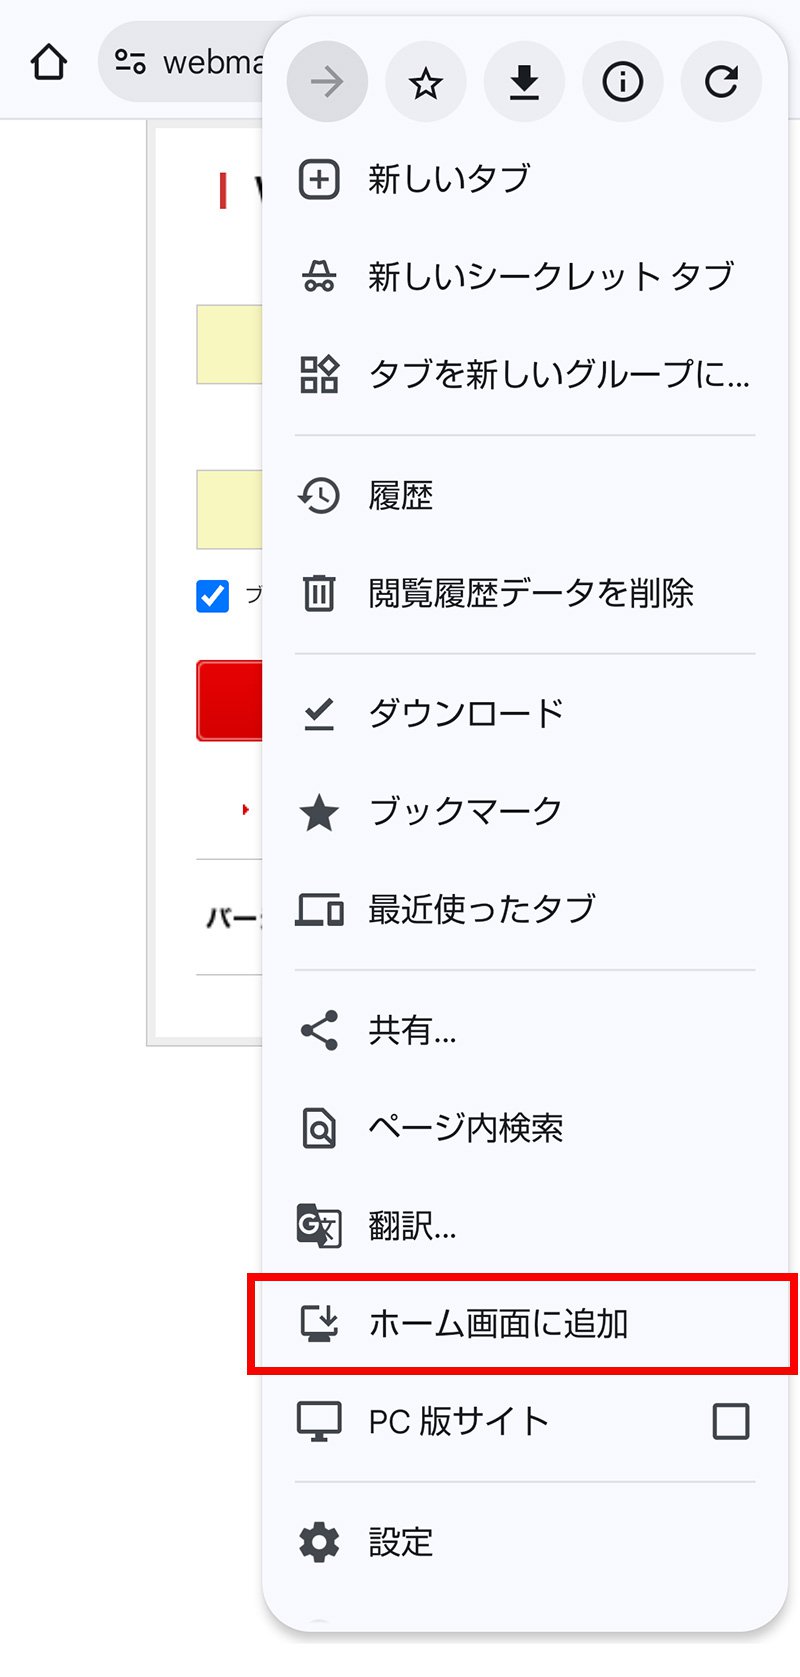Open the 共有… share option
This screenshot has width=800, height=1677.
[412, 1030]
